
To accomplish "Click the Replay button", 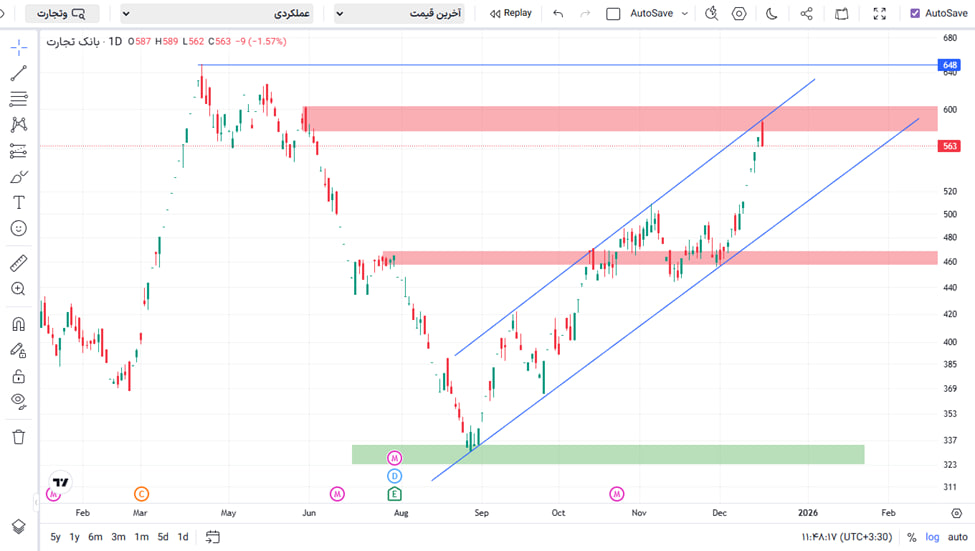I will tap(511, 13).
